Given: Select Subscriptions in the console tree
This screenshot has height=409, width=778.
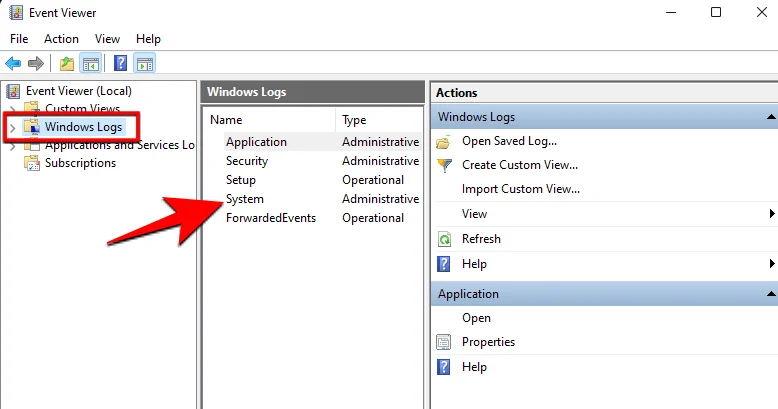Looking at the screenshot, I should point(80,163).
